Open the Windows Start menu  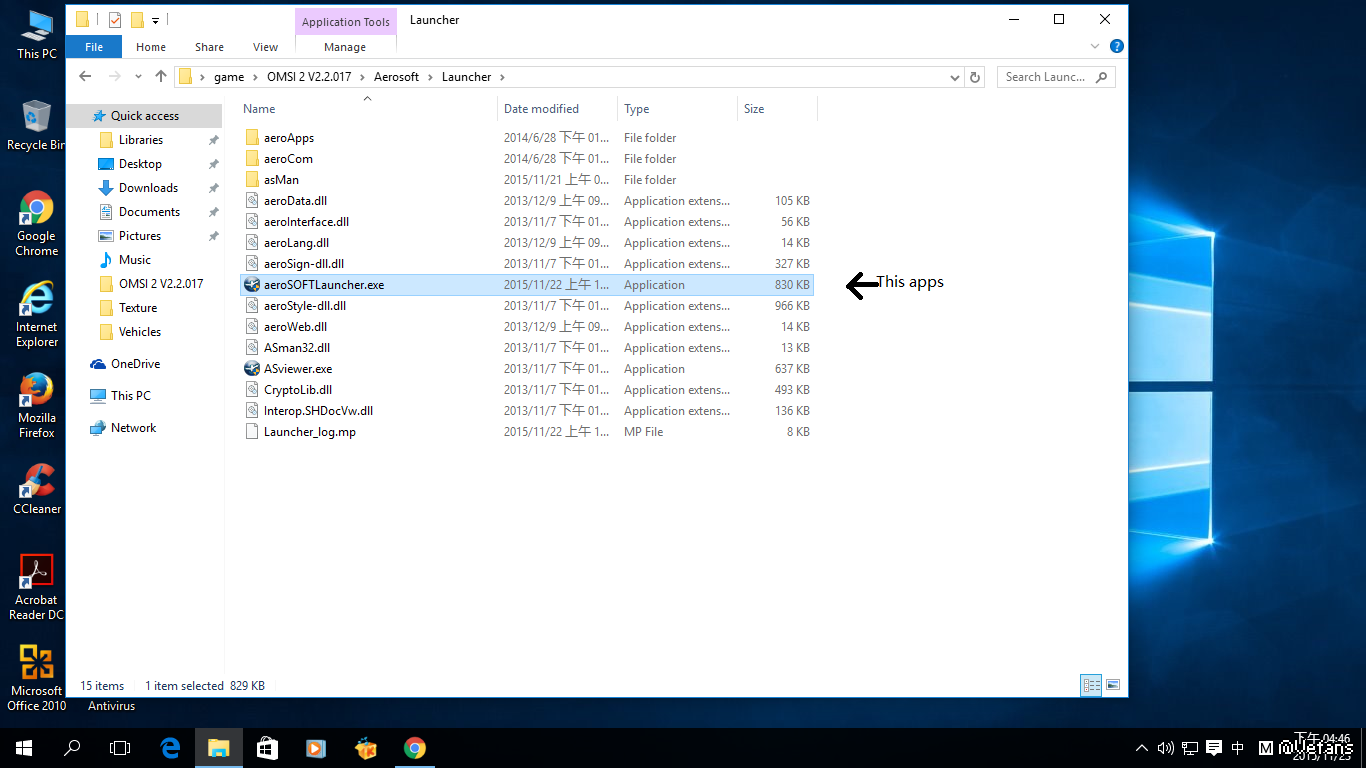coord(24,747)
